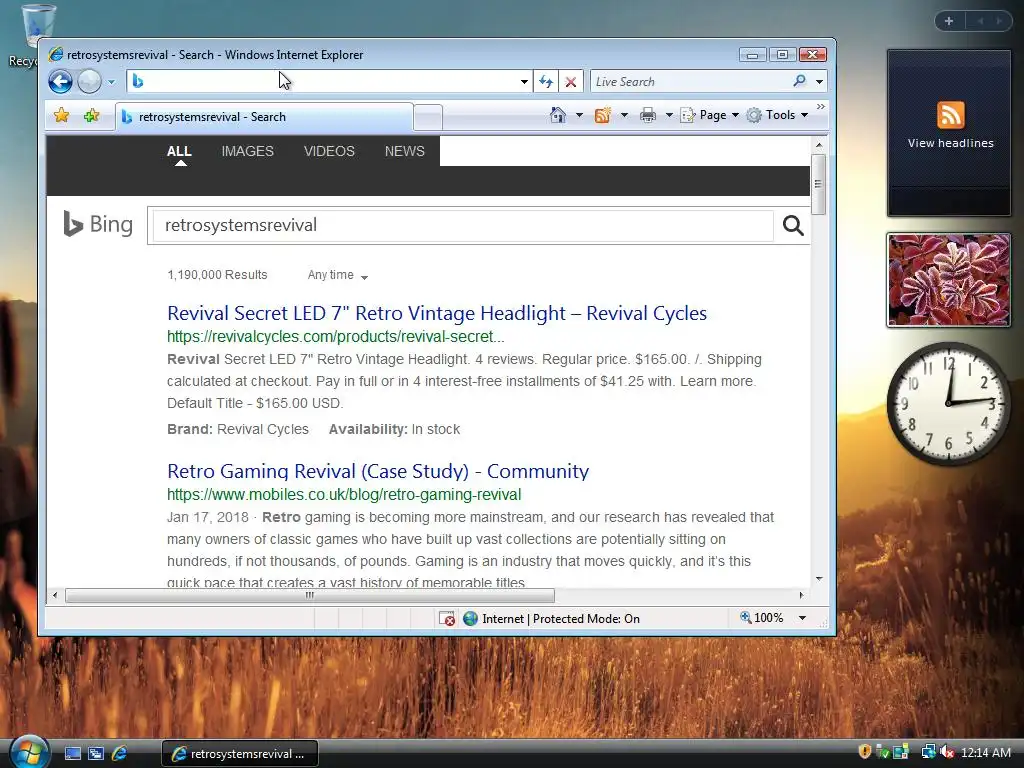Add a gadget with sidebar plus button
The width and height of the screenshot is (1024, 768).
tap(949, 21)
